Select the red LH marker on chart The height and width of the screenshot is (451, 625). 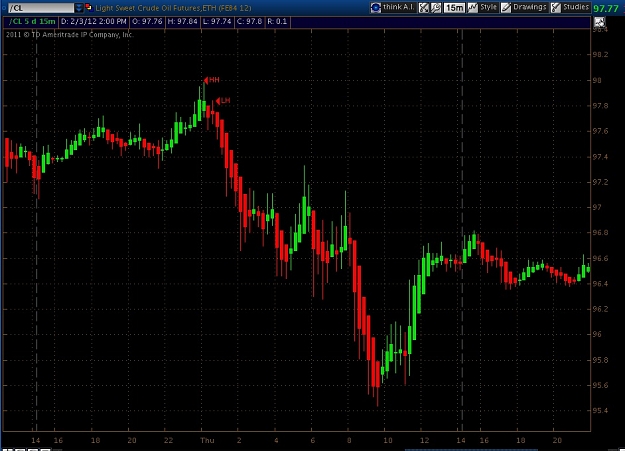[x=223, y=100]
